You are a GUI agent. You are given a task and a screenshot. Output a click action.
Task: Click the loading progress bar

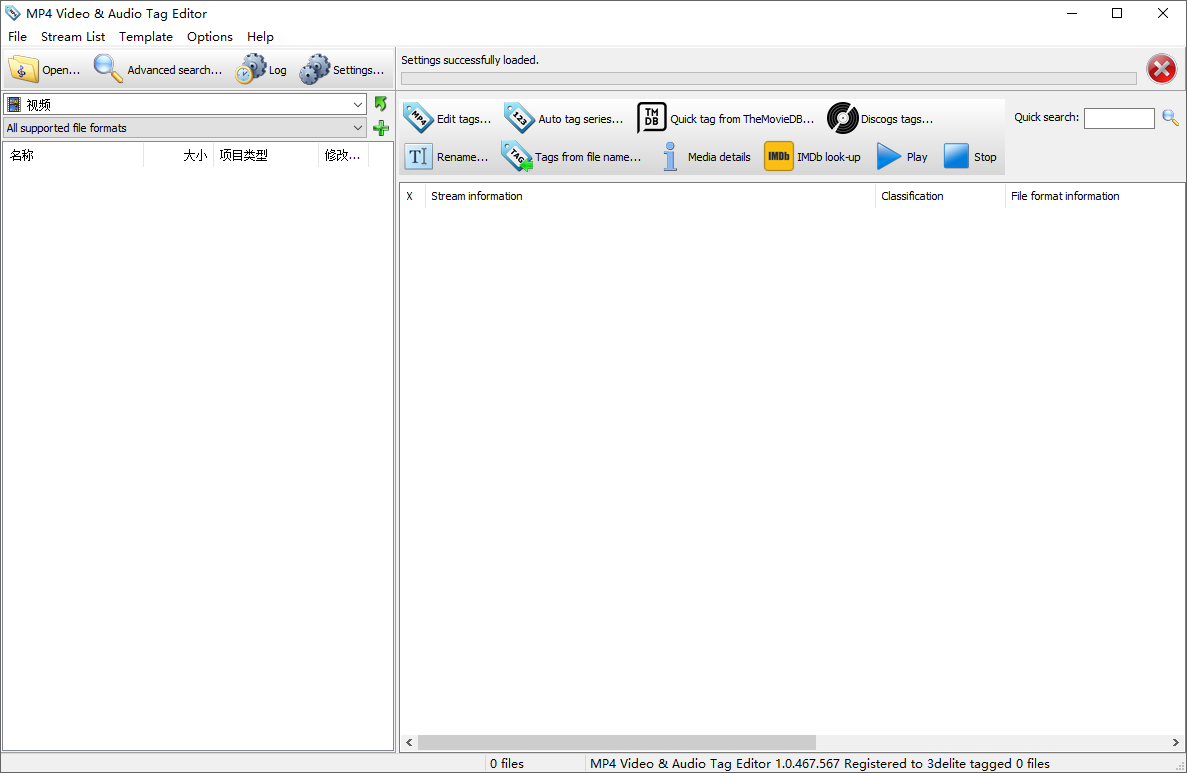pyautogui.click(x=768, y=78)
